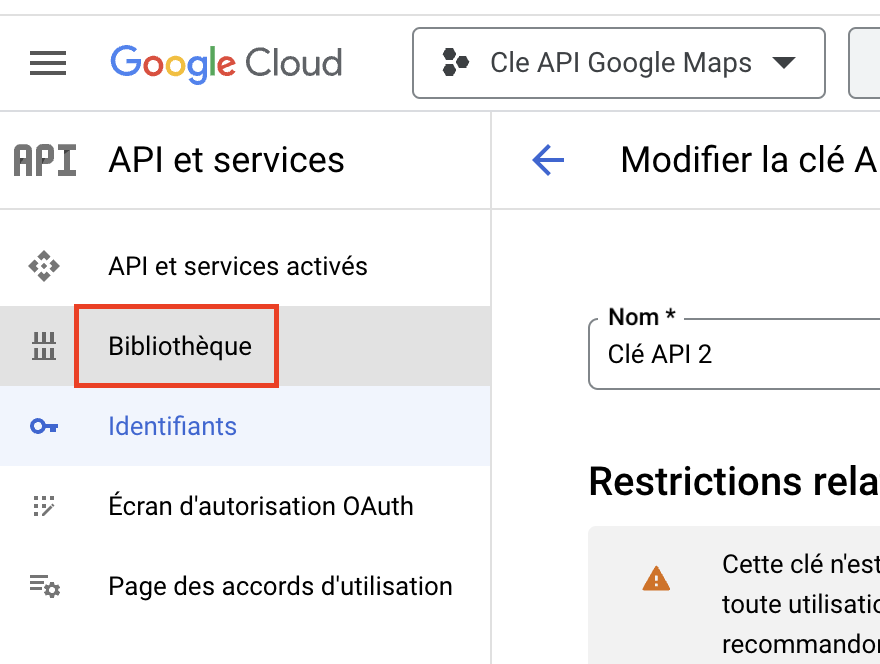Click the API icon beside the section title
This screenshot has height=664, width=880.
[x=44, y=161]
